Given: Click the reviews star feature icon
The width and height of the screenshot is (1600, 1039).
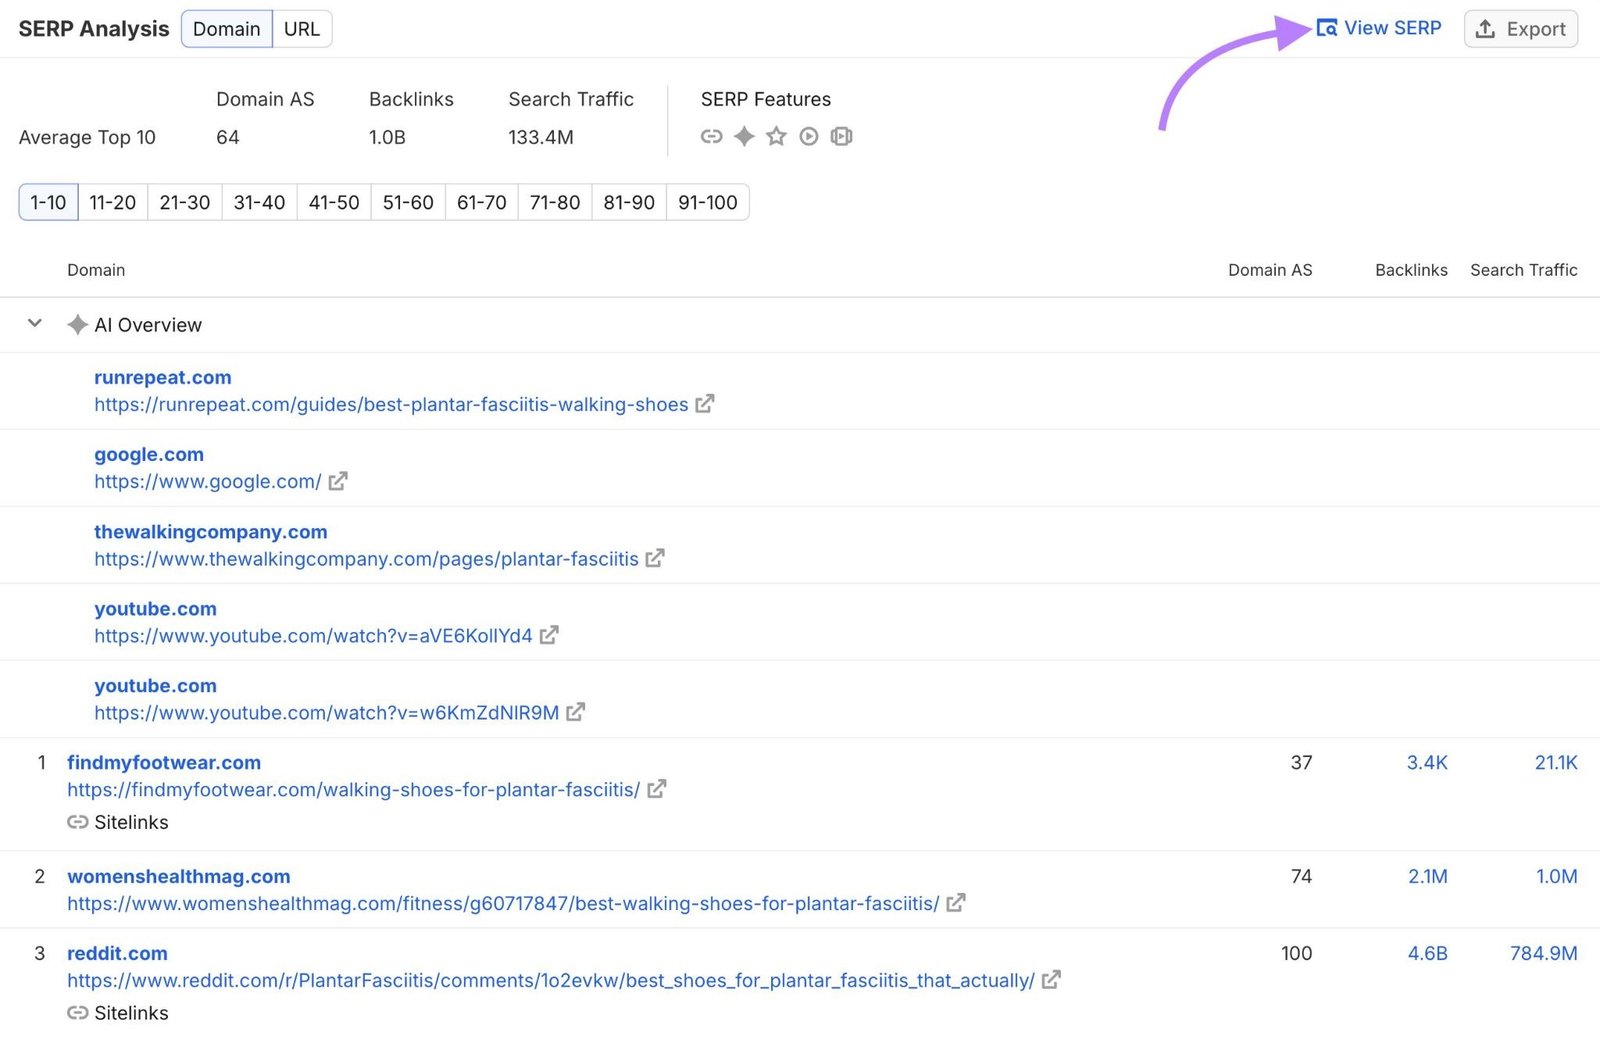Looking at the screenshot, I should click(x=776, y=136).
